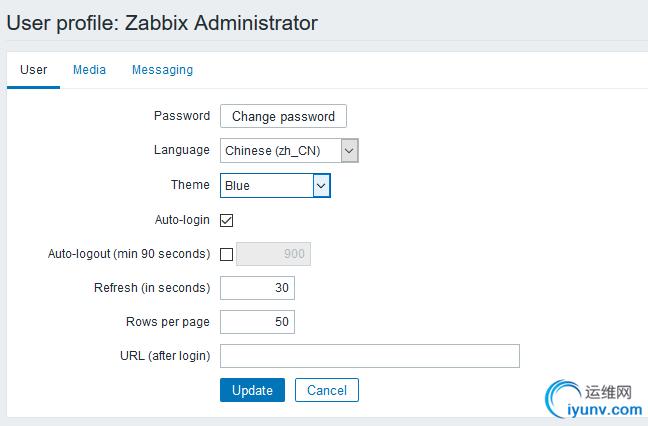Enable the Auto-logout checkbox

(x=226, y=254)
